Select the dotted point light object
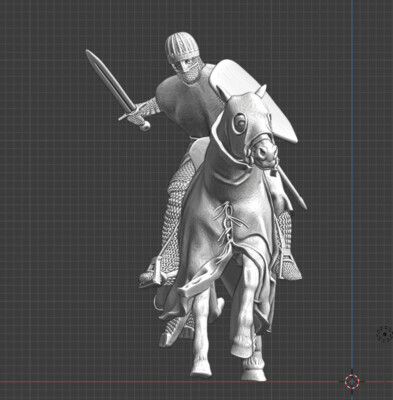The image size is (393, 400). pos(385,334)
